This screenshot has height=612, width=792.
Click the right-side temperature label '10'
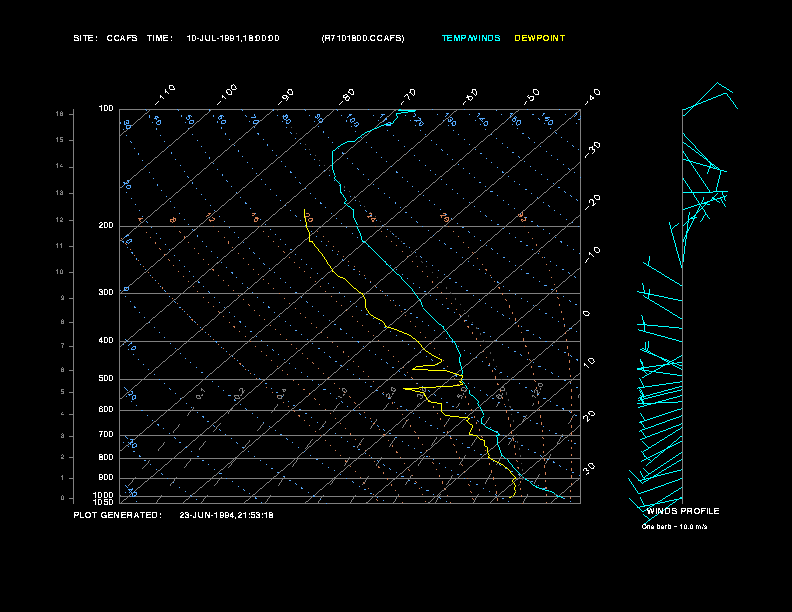(589, 363)
